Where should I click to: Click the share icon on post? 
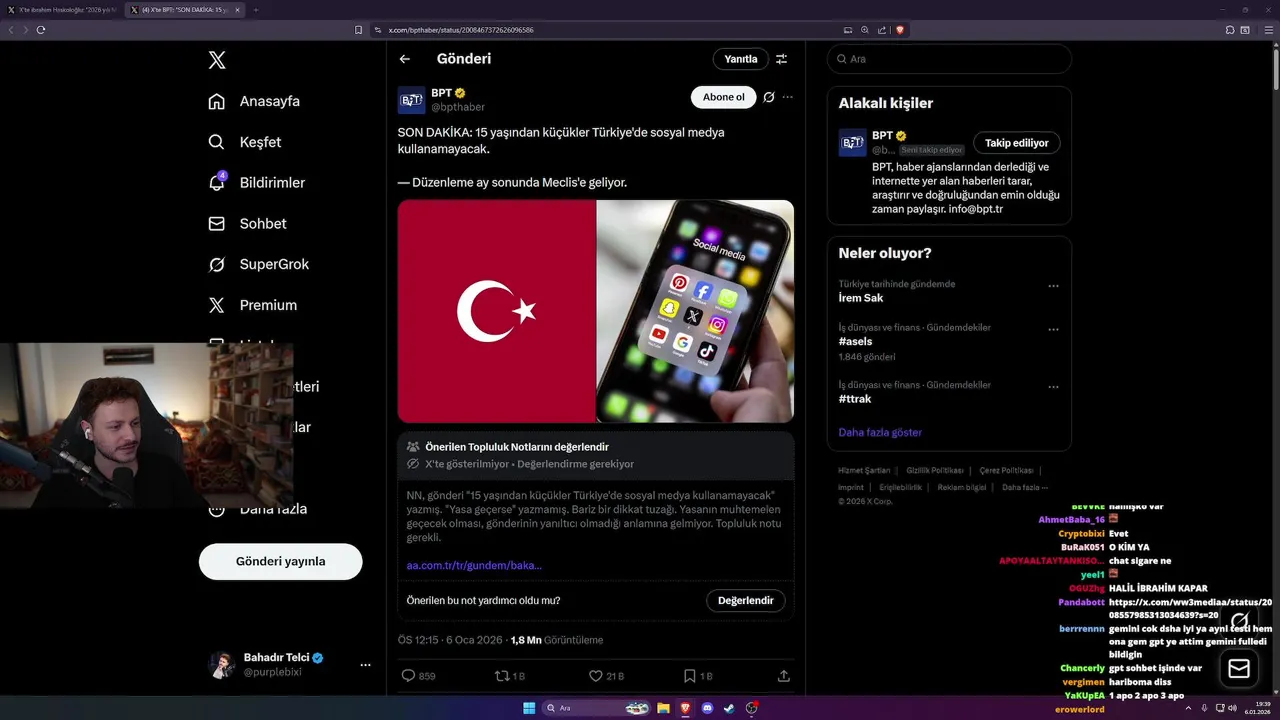[x=784, y=676]
